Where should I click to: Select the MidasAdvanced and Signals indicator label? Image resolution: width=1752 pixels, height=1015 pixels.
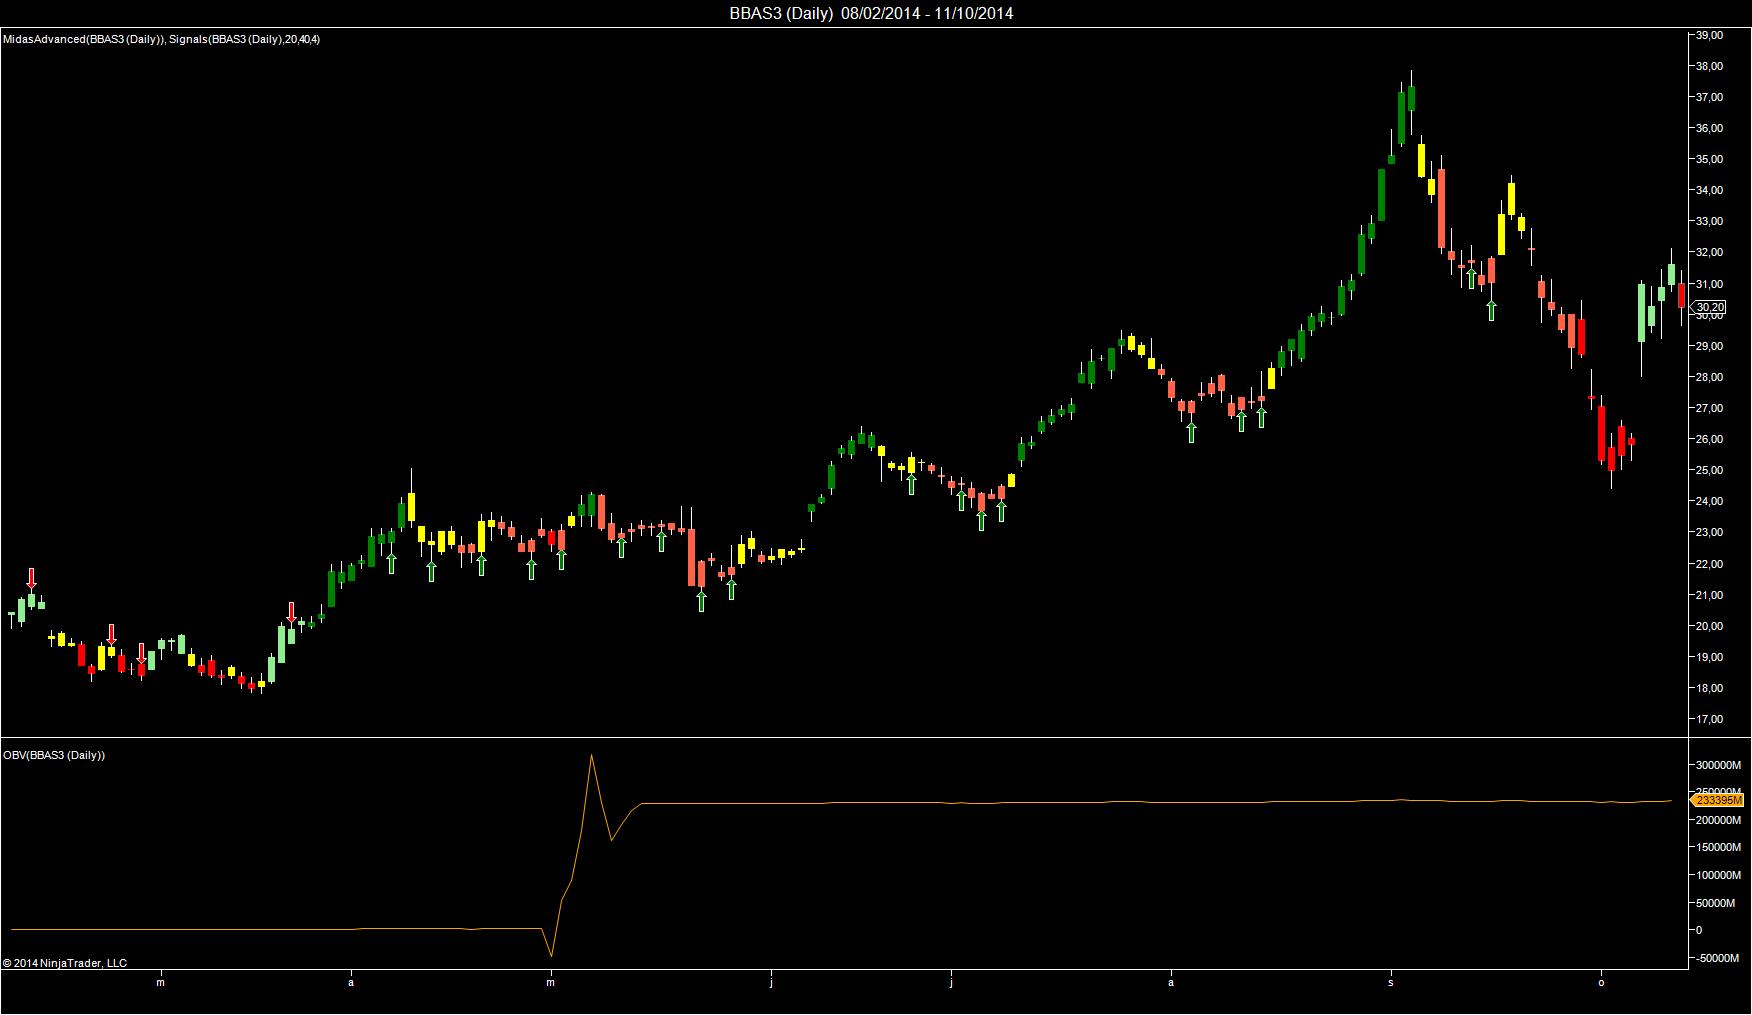tap(162, 39)
